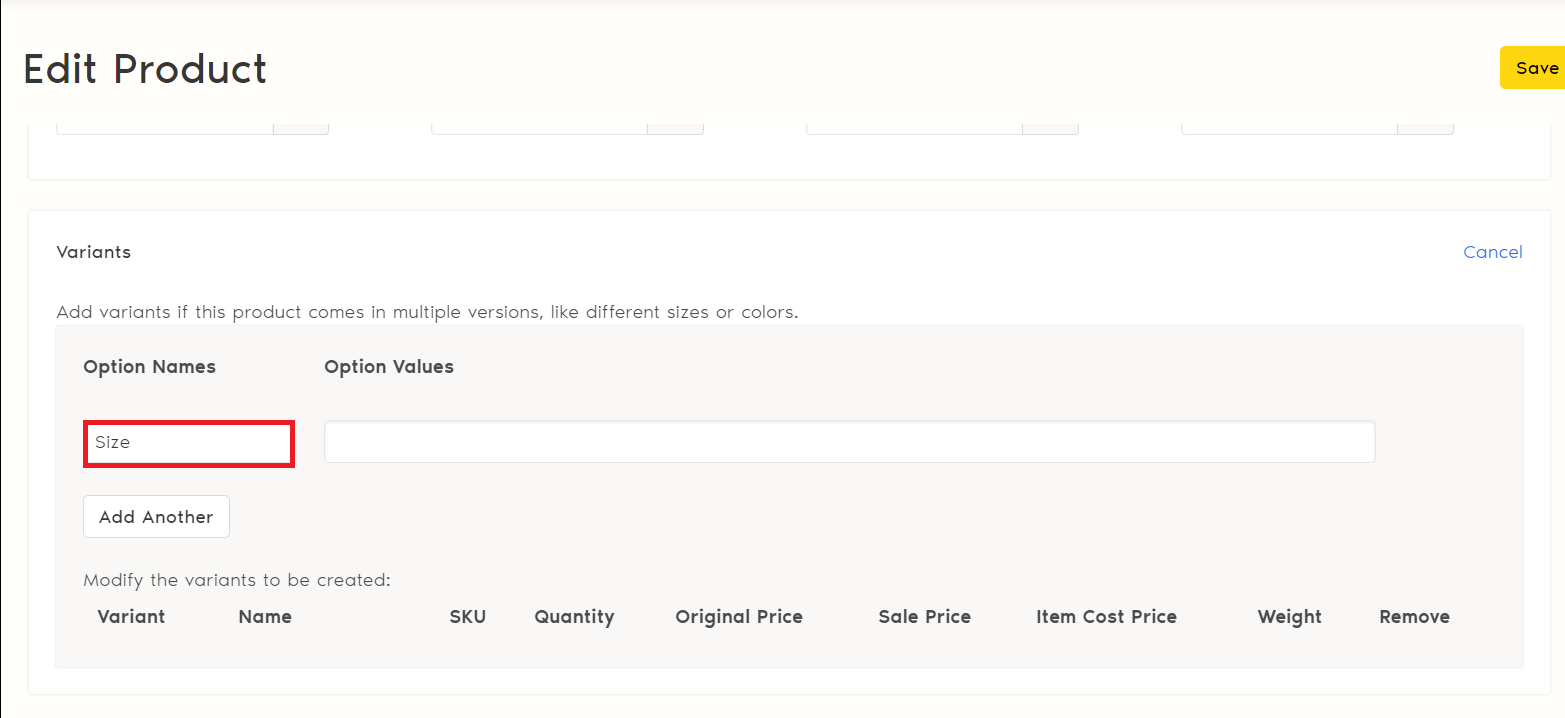Click the Variants section heading
1565x718 pixels.
point(93,252)
